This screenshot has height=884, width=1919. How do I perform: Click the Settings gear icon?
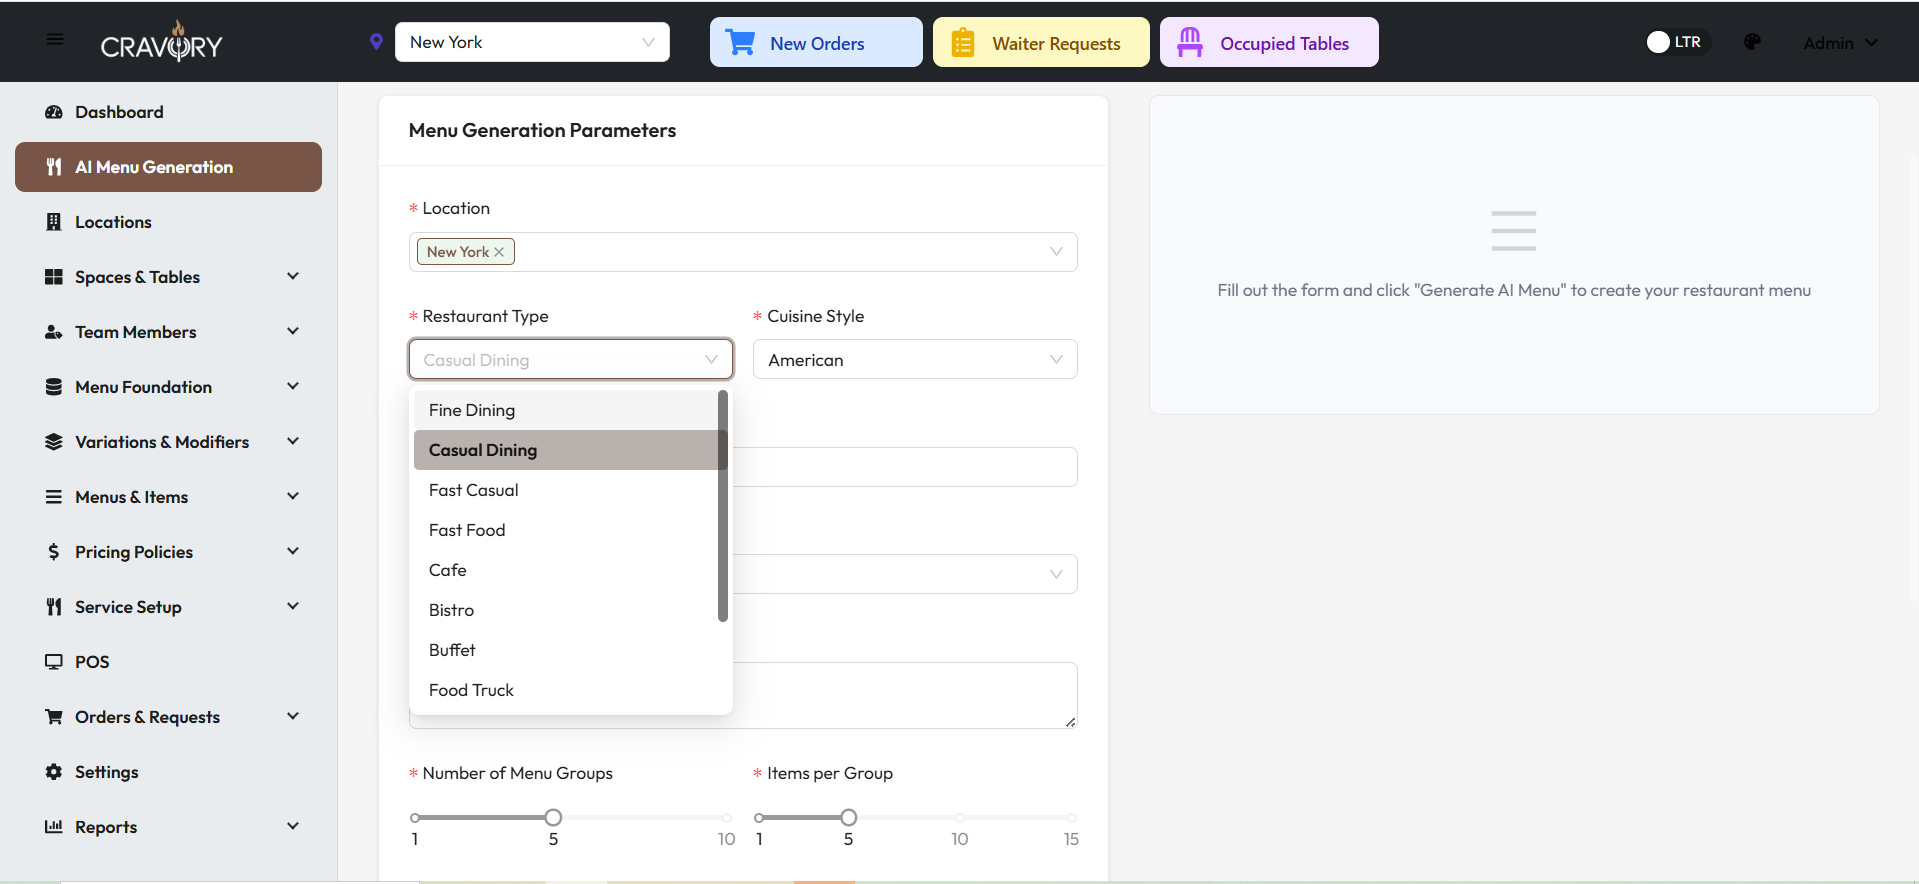54,772
